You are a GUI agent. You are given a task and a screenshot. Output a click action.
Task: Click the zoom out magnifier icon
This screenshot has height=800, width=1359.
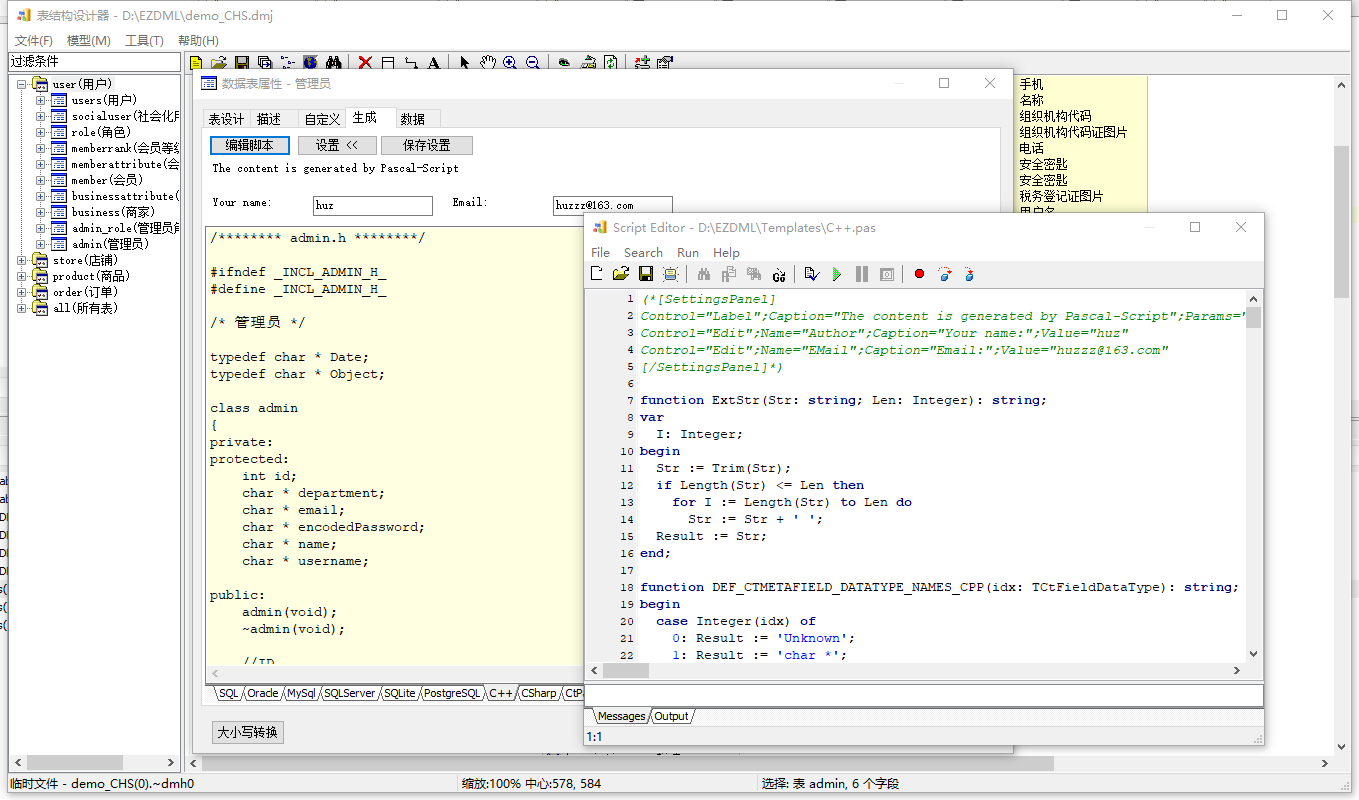(x=533, y=62)
